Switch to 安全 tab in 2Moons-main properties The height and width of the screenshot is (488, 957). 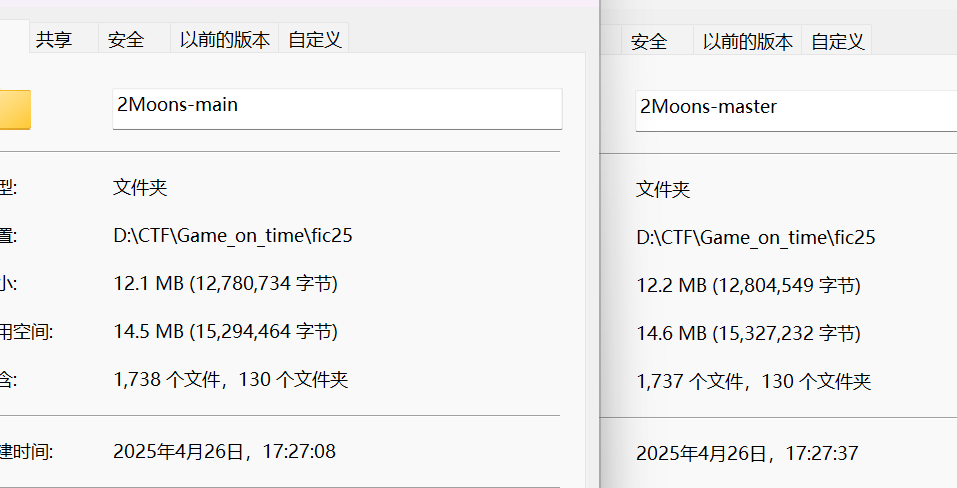coord(126,40)
